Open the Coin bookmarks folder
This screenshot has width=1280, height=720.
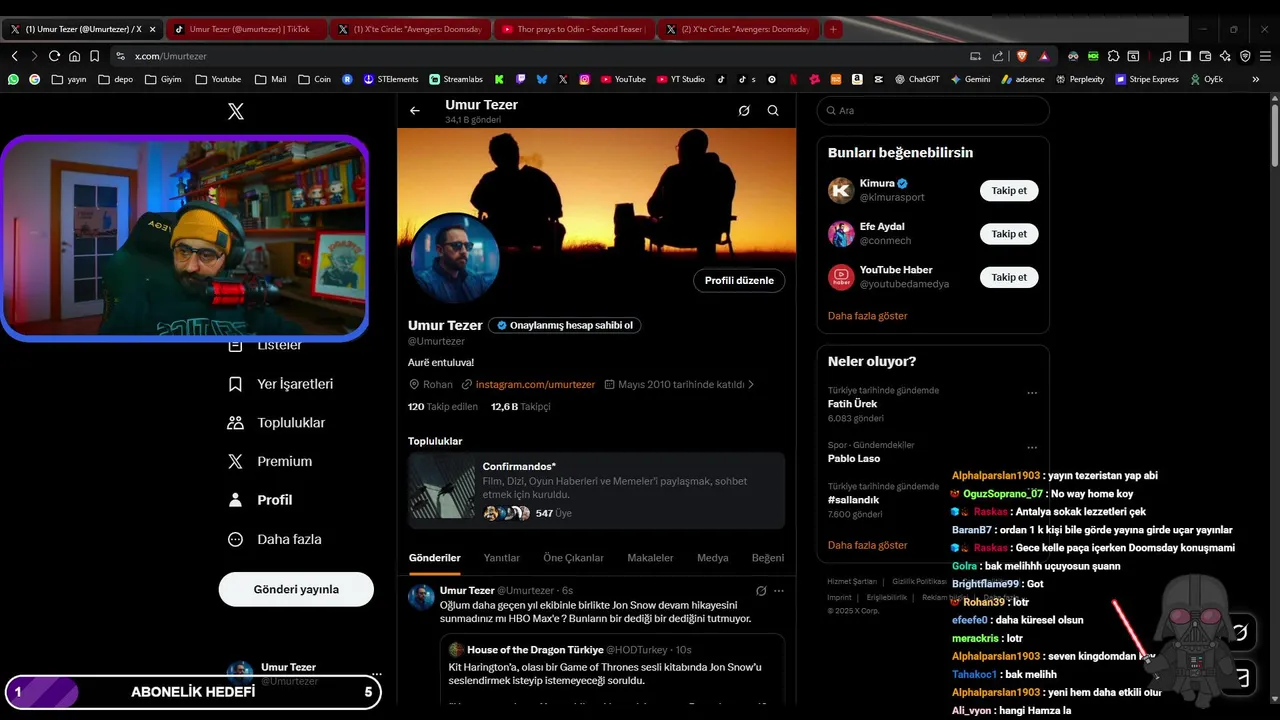pyautogui.click(x=314, y=79)
